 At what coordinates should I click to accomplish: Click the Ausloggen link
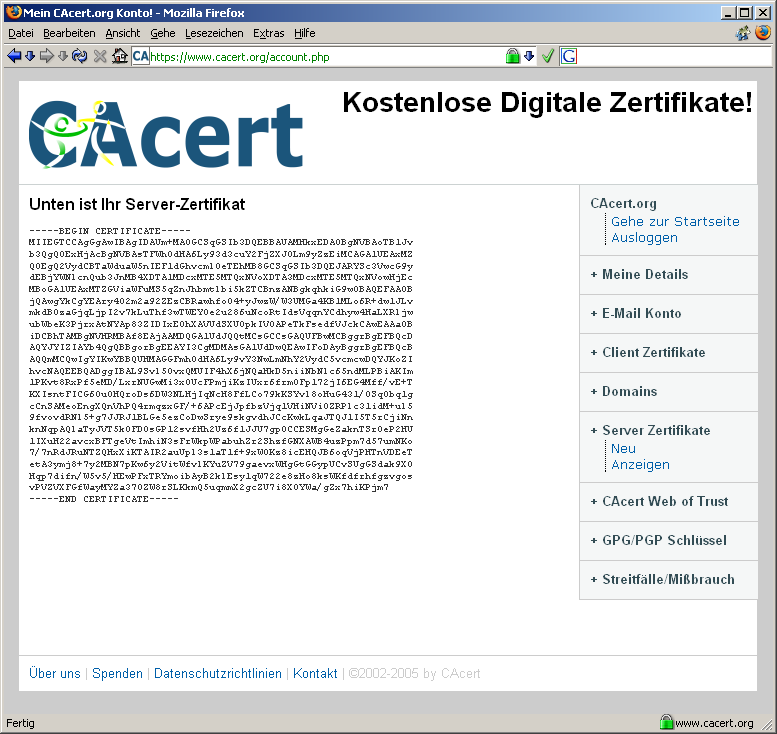click(644, 237)
